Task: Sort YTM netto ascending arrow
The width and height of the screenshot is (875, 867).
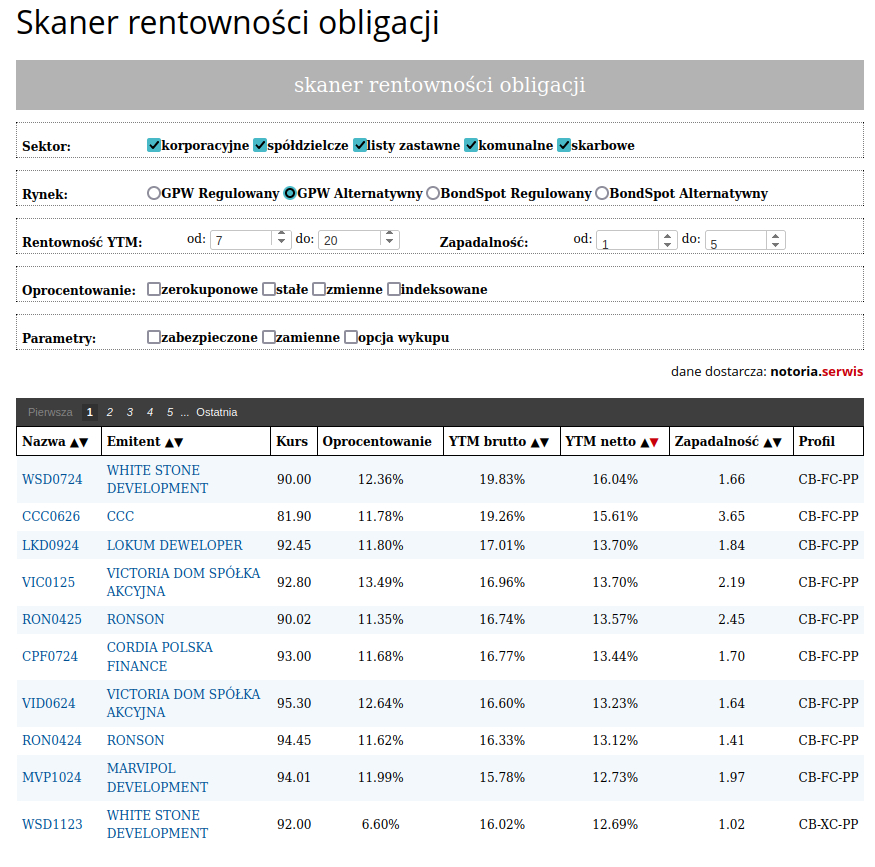Action: pos(644,442)
